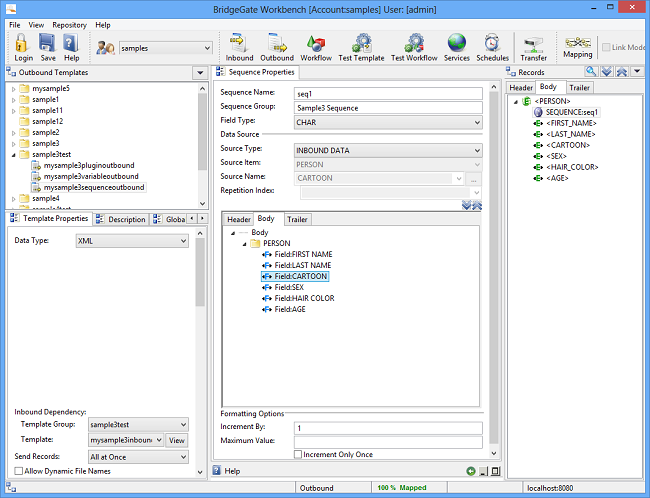
Task: Open the Send Records All at Once dropdown
Action: click(183, 457)
